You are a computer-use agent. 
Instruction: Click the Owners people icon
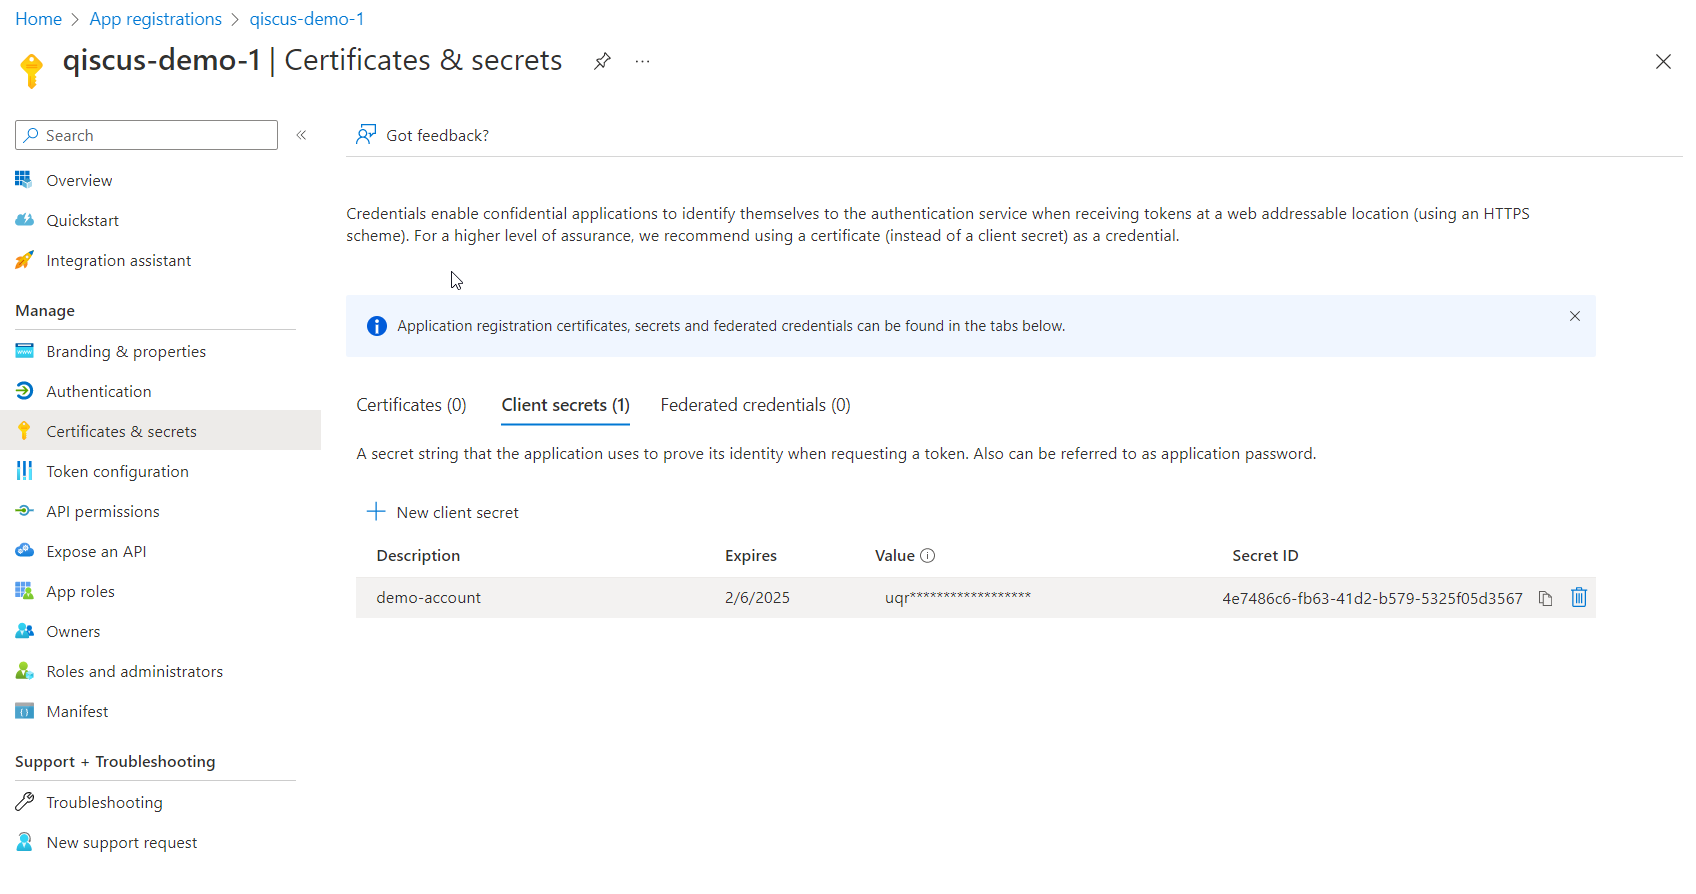[x=24, y=631]
